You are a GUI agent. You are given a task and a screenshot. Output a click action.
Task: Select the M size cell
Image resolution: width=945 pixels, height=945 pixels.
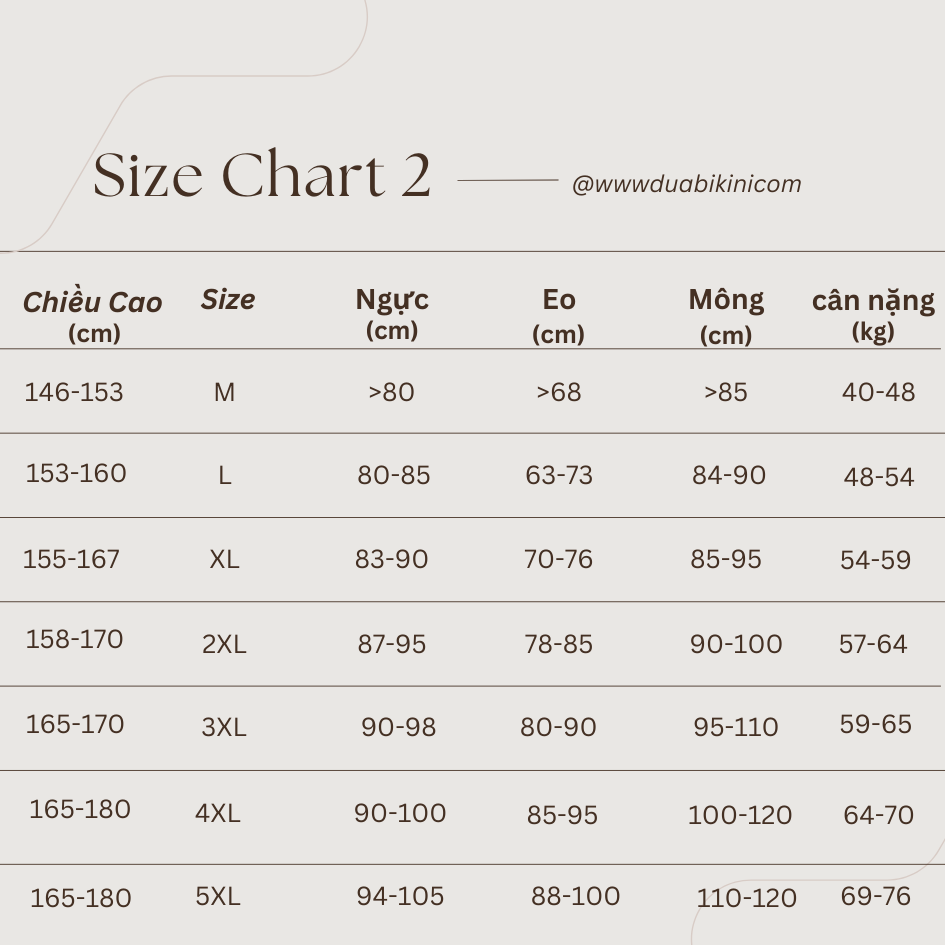(224, 393)
